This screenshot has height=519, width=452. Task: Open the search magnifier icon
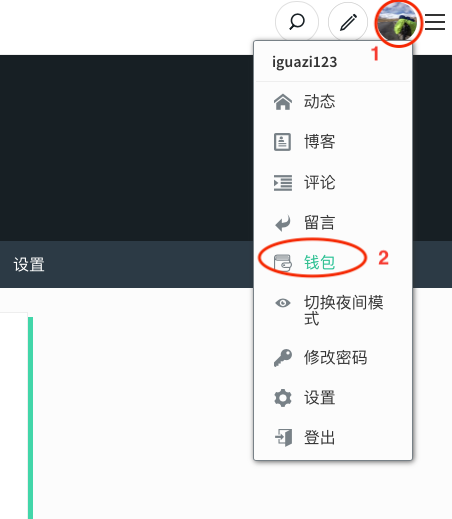pyautogui.click(x=297, y=22)
